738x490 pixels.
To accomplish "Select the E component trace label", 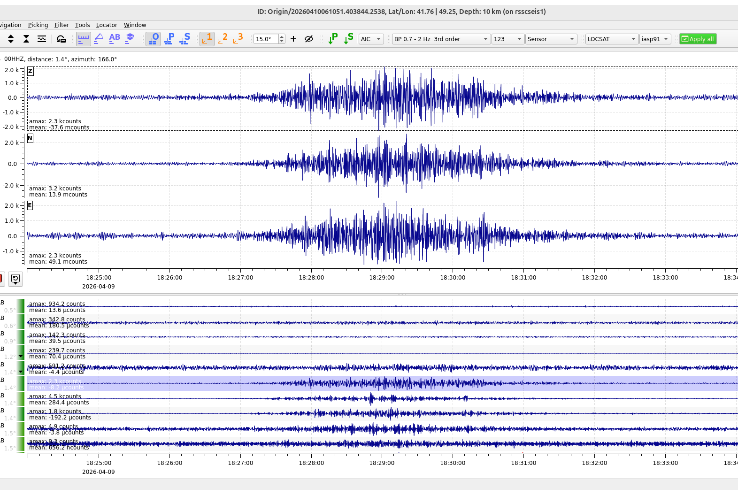I will point(30,206).
